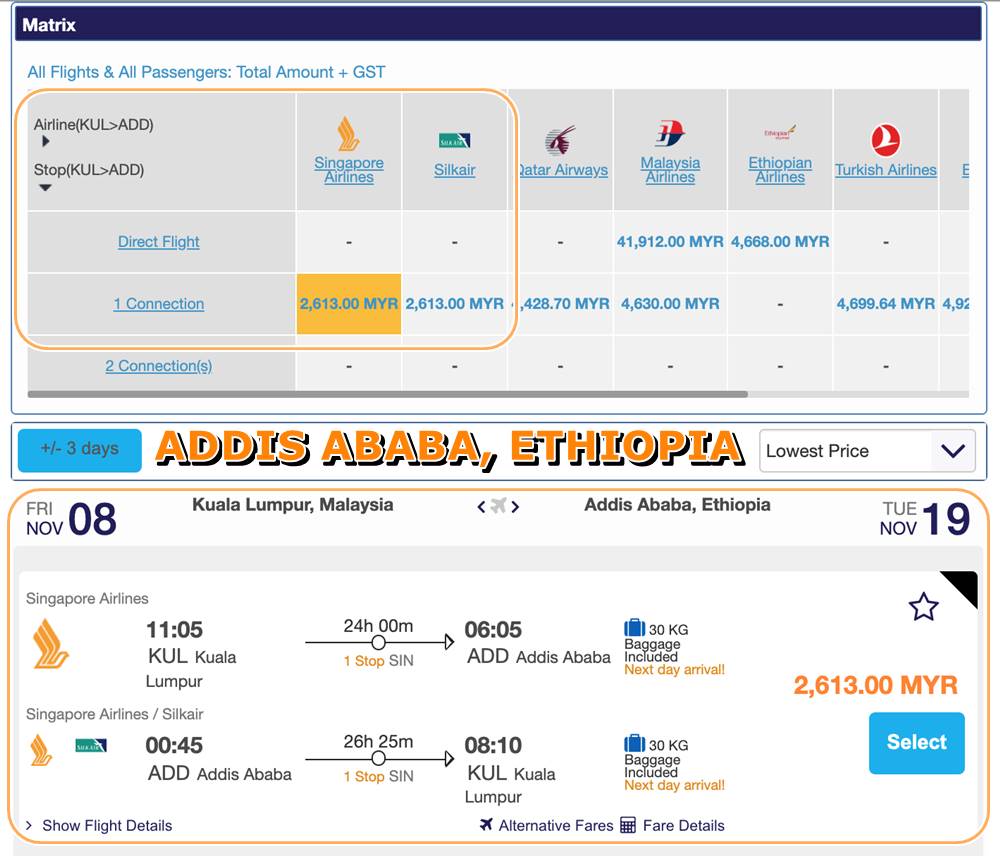This screenshot has height=856, width=1000.
Task: Open the Malaysia Airlines link in matrix
Action: [670, 170]
